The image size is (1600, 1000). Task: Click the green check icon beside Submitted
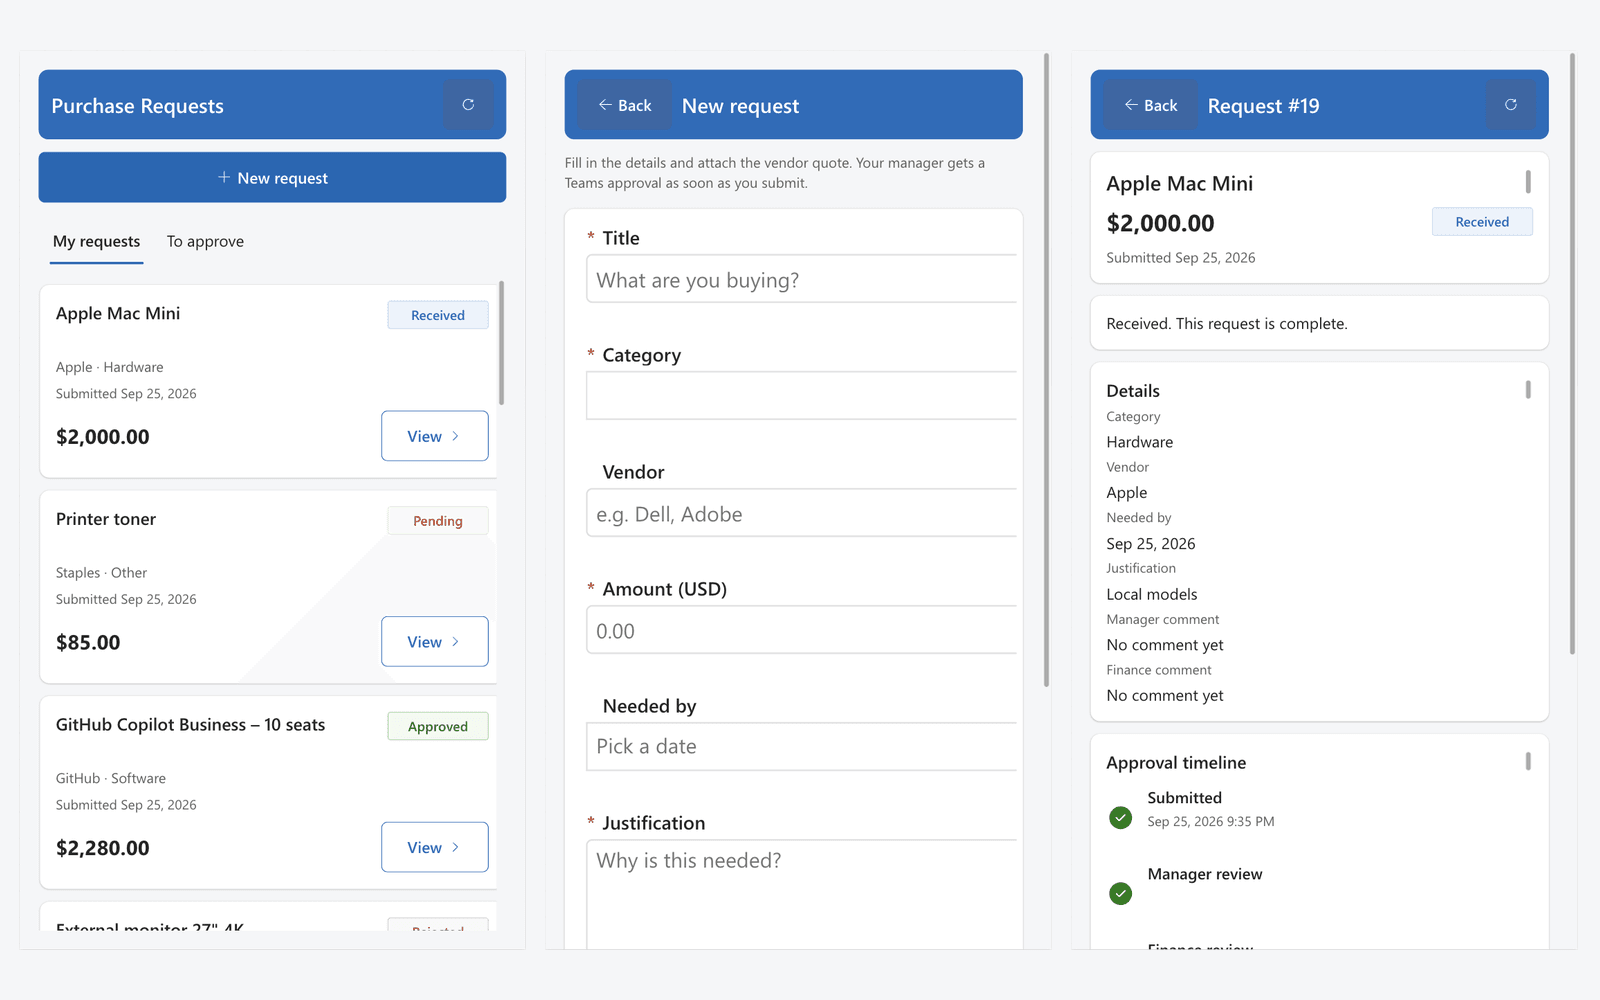(1120, 817)
